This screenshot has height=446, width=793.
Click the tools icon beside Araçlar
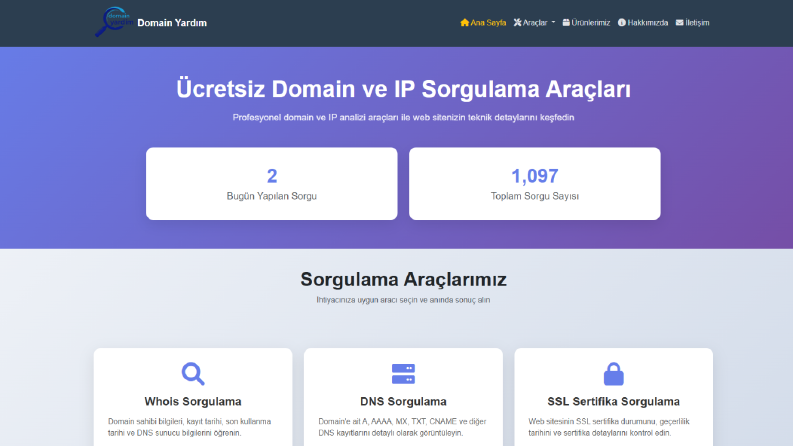click(x=517, y=23)
